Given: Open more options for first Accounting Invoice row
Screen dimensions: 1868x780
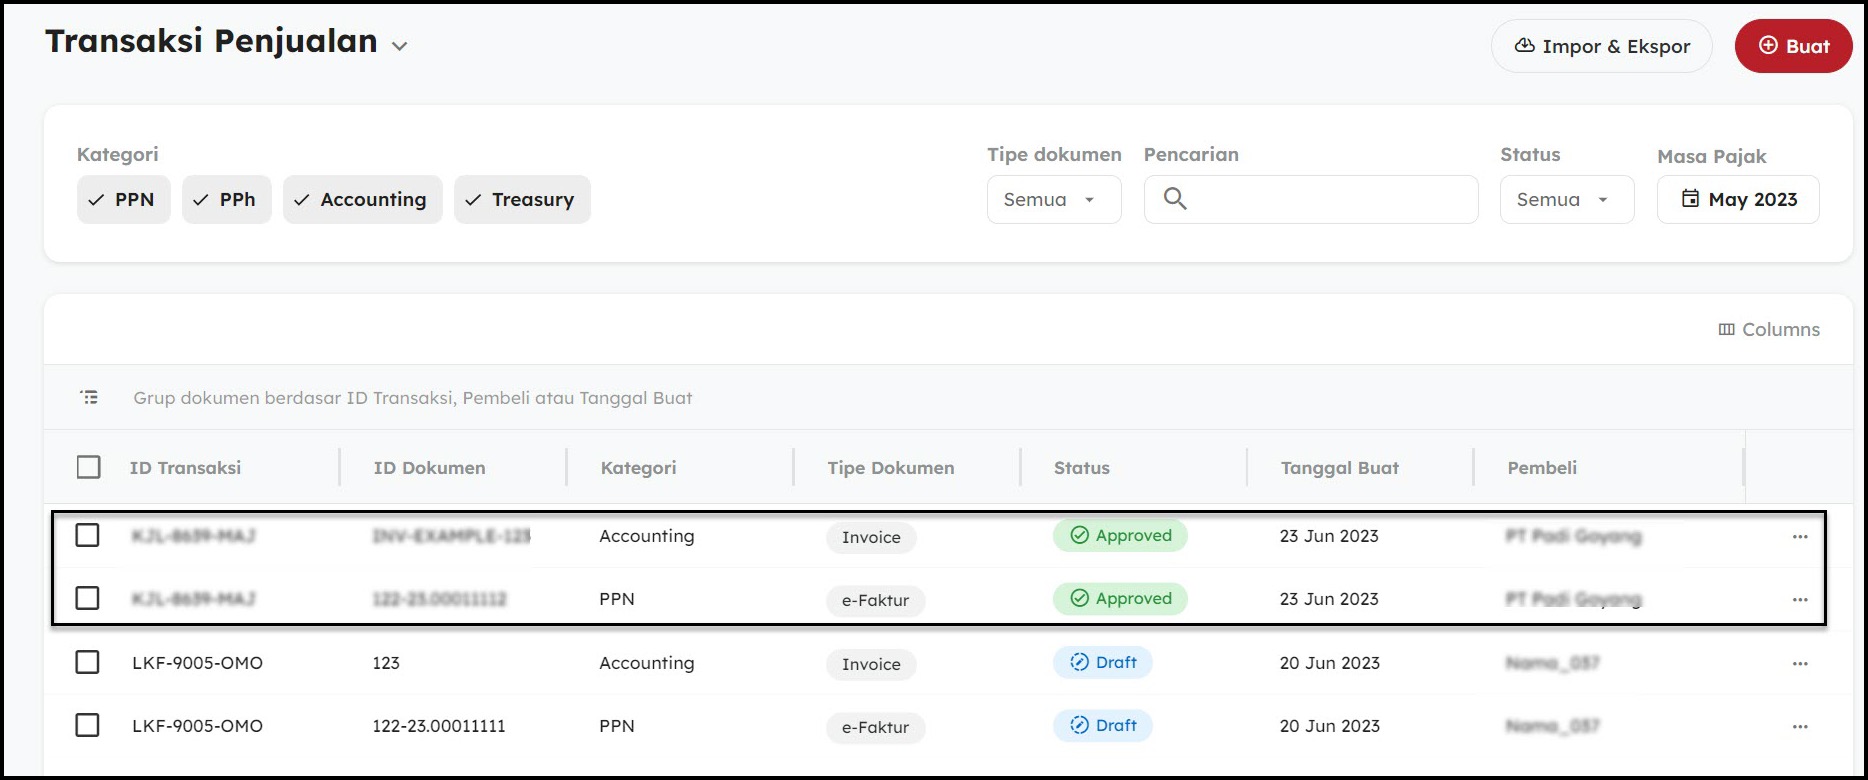Looking at the screenshot, I should pos(1799,537).
